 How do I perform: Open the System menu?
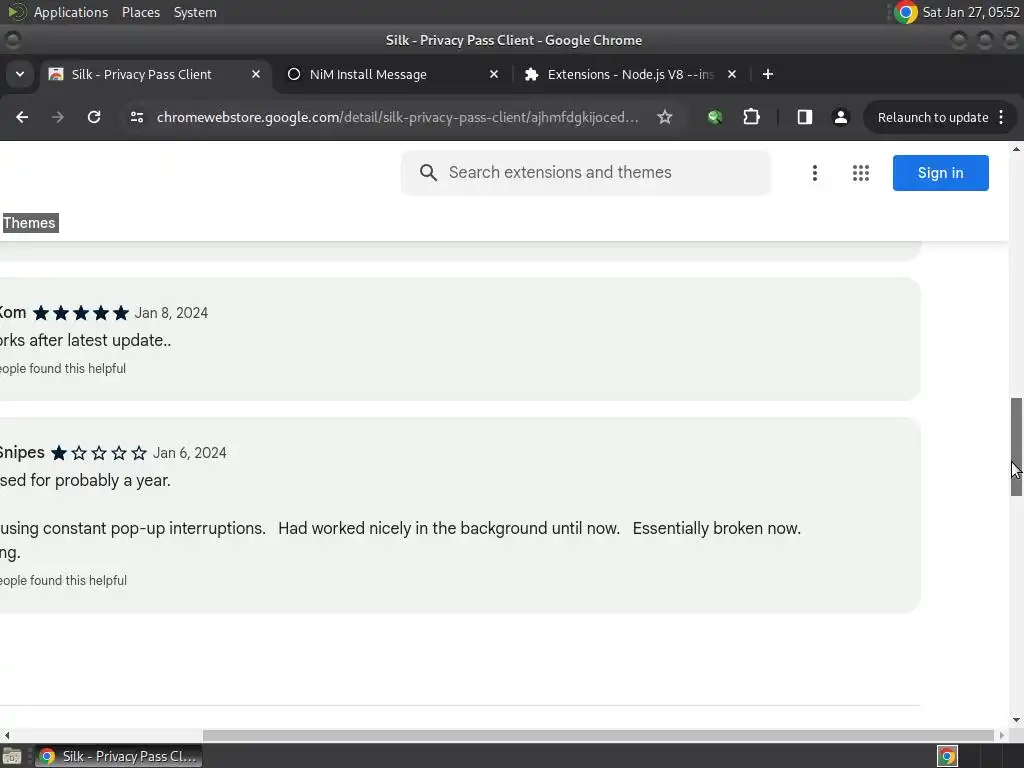[195, 12]
